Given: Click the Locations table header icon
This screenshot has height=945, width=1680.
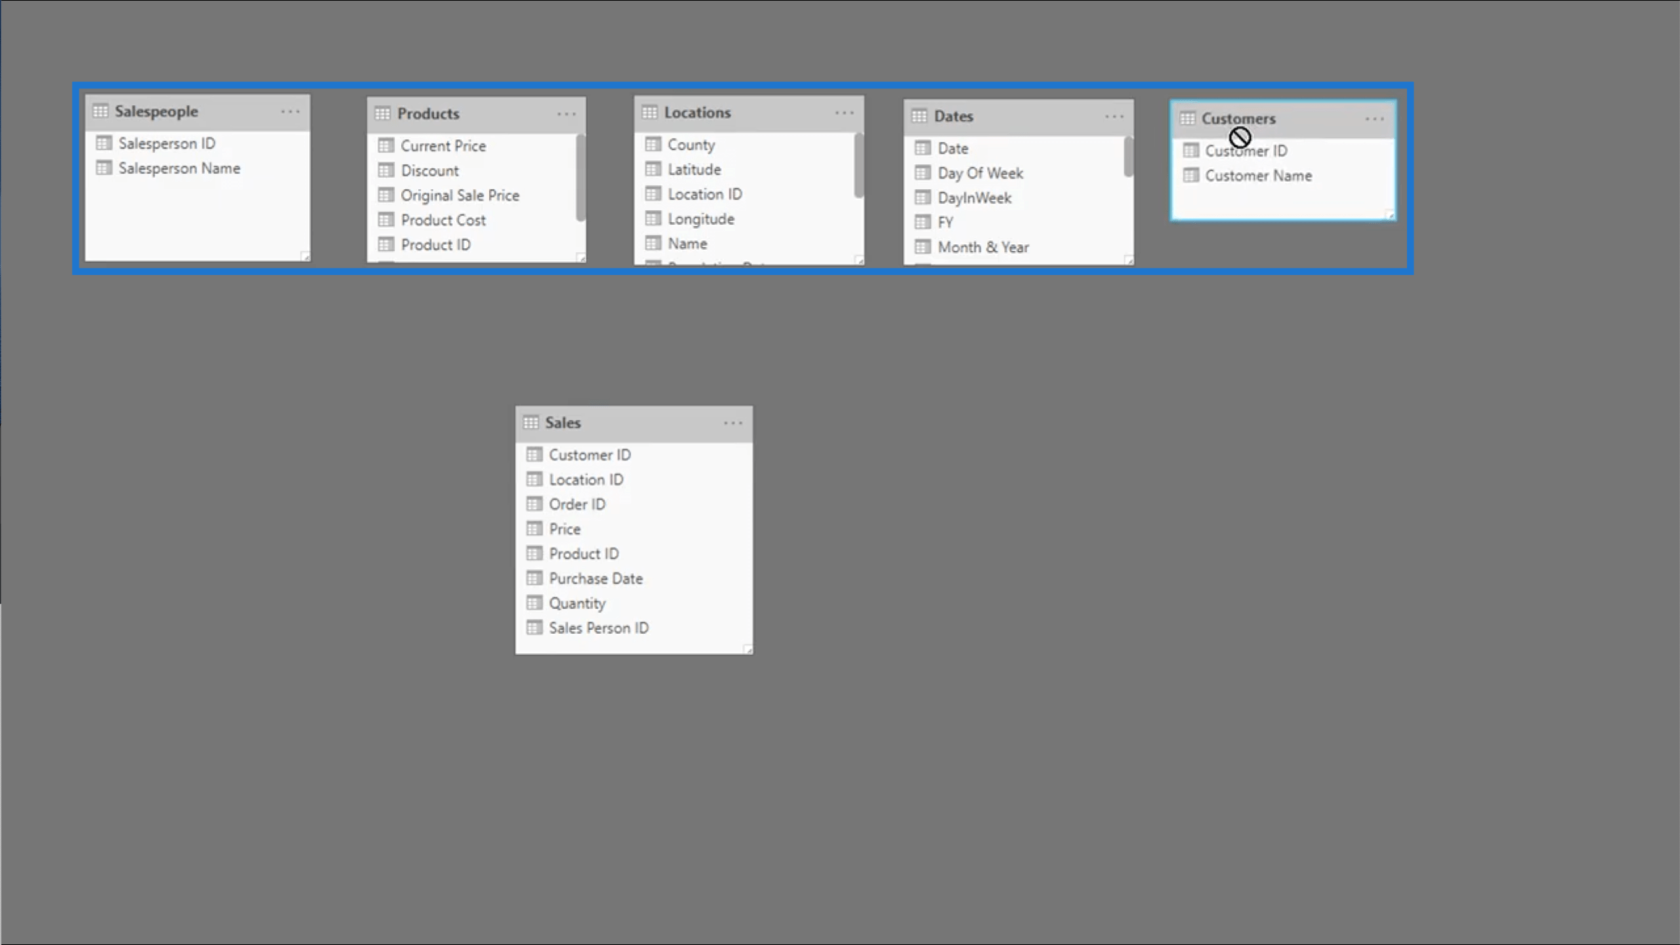Looking at the screenshot, I should [x=650, y=113].
